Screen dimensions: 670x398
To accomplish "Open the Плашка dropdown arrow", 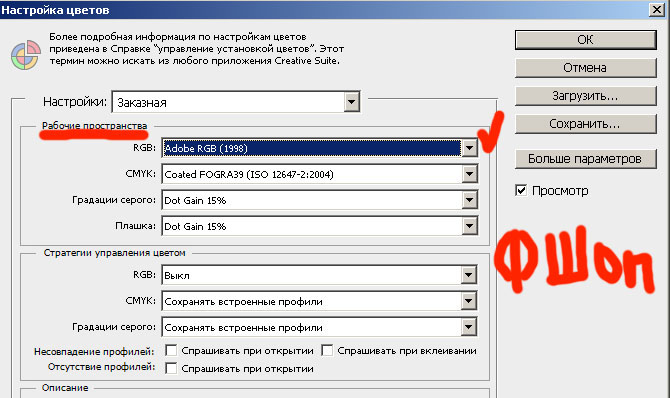I will [469, 226].
